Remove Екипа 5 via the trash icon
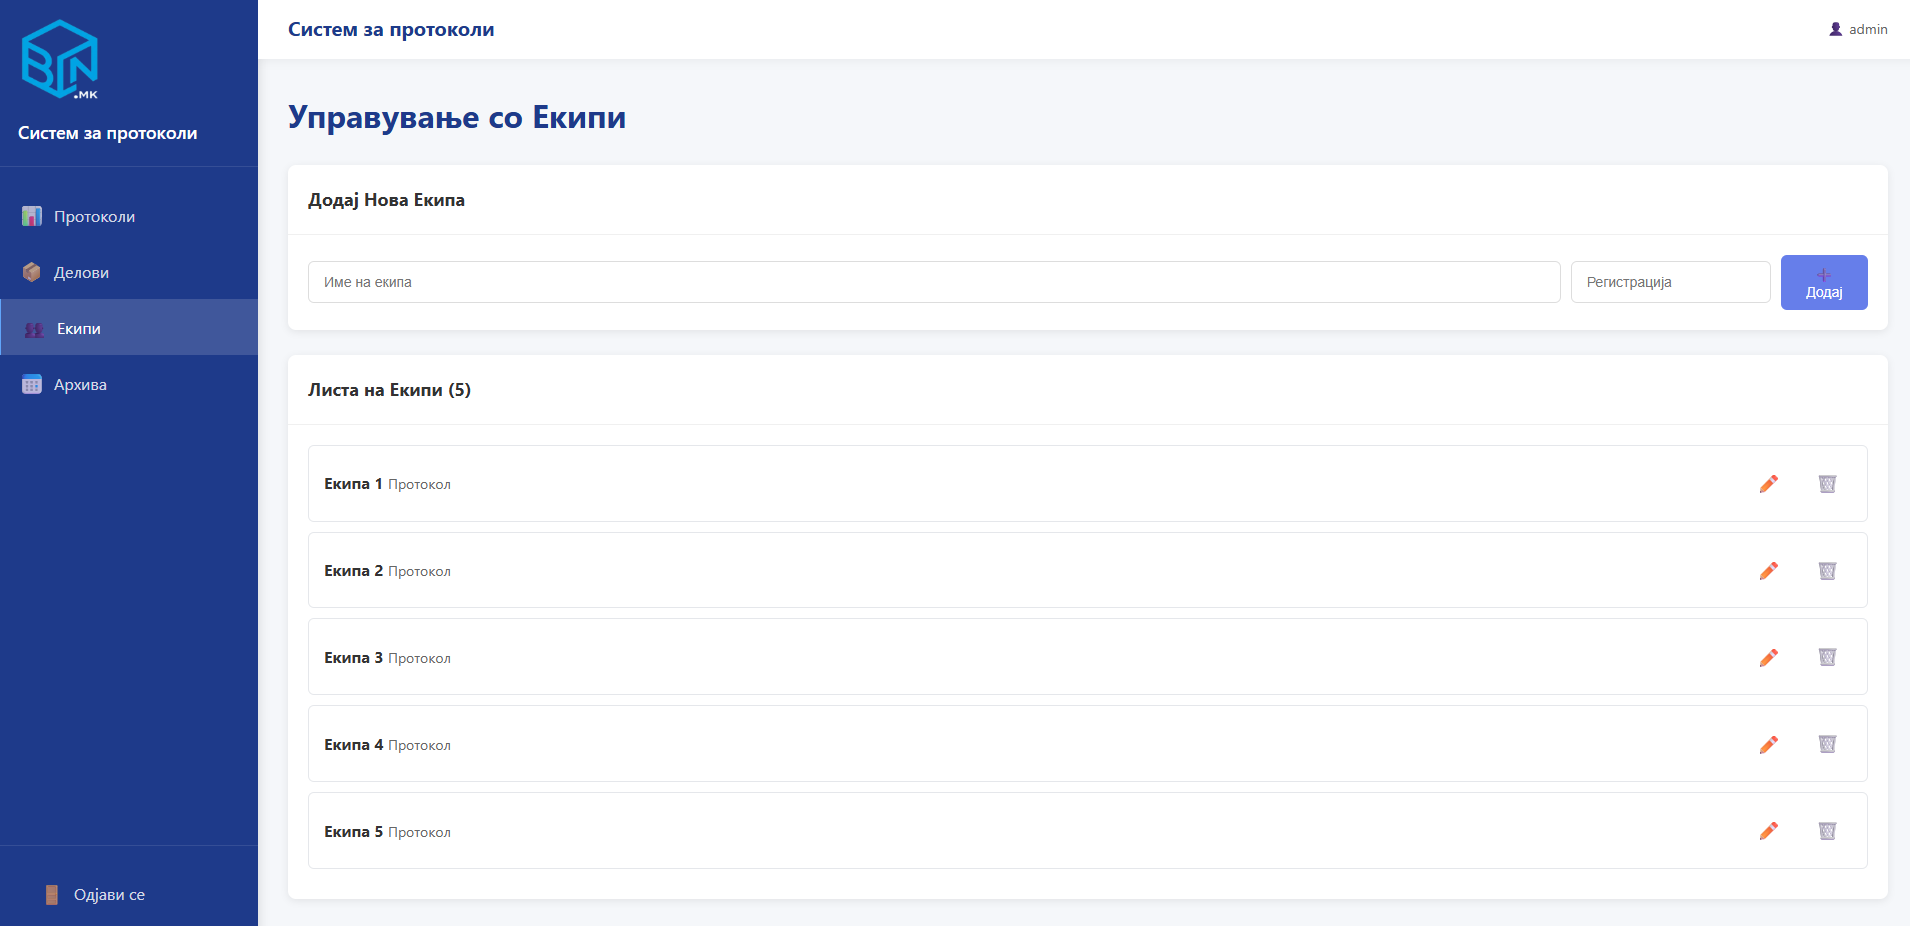 tap(1827, 831)
